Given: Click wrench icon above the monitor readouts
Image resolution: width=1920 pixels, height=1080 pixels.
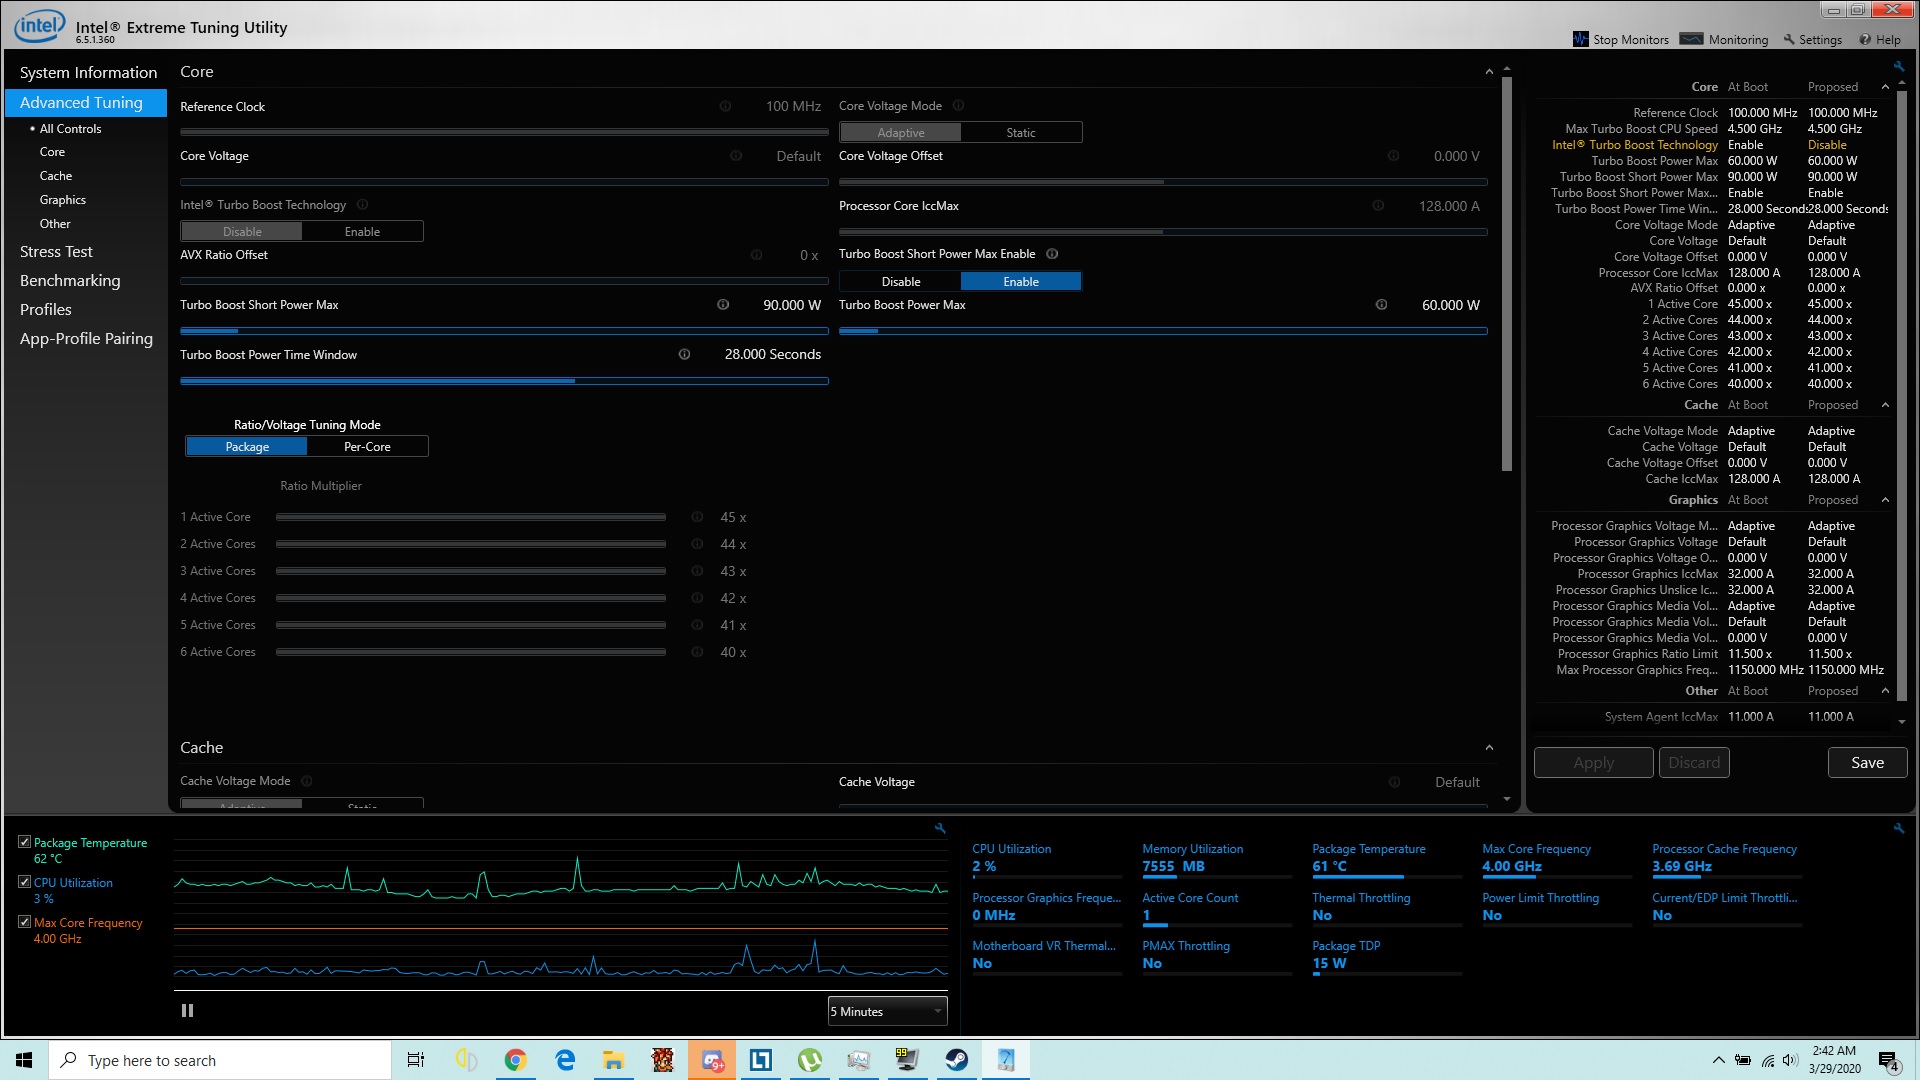Looking at the screenshot, I should pyautogui.click(x=1899, y=828).
